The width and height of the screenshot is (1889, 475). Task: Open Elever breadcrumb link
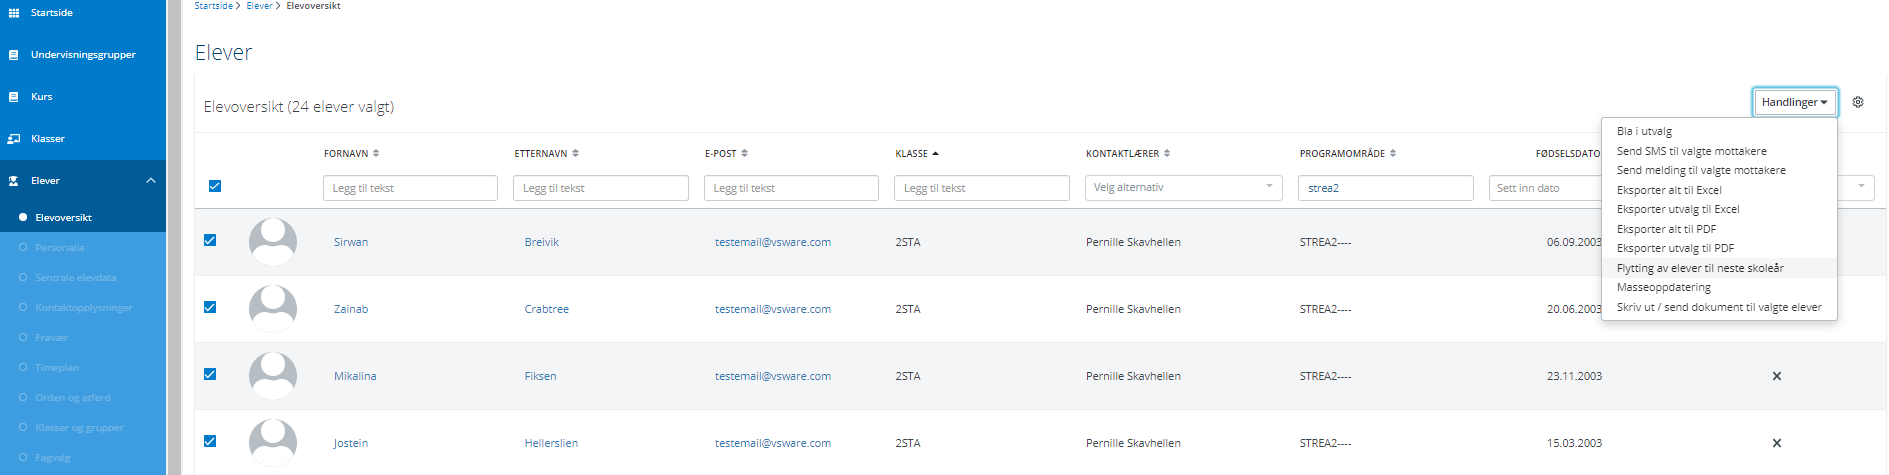(259, 6)
